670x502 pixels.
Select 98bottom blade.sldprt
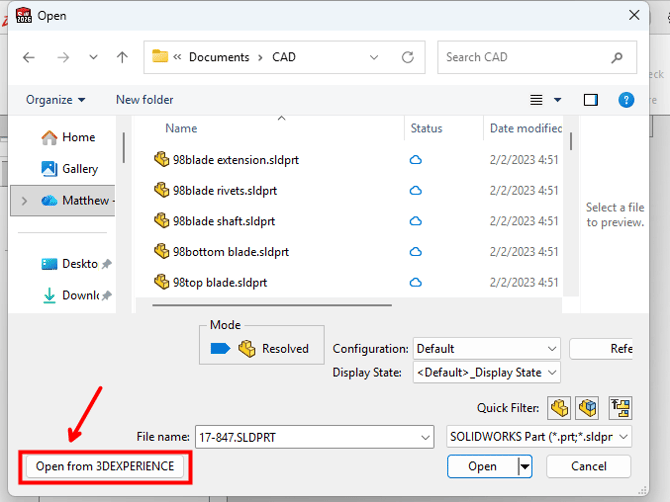point(231,252)
